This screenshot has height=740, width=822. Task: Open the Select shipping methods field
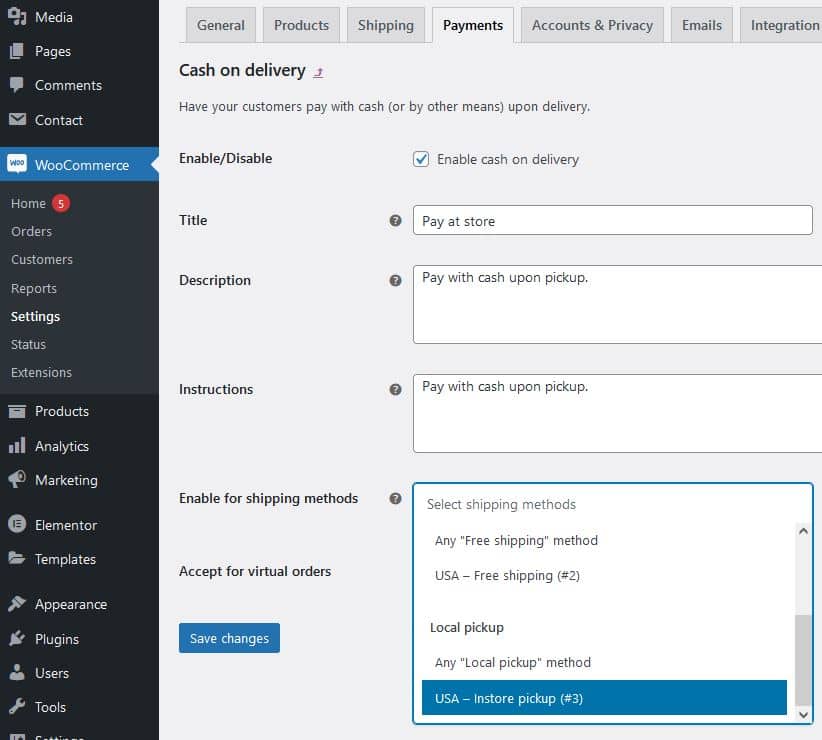(x=612, y=504)
